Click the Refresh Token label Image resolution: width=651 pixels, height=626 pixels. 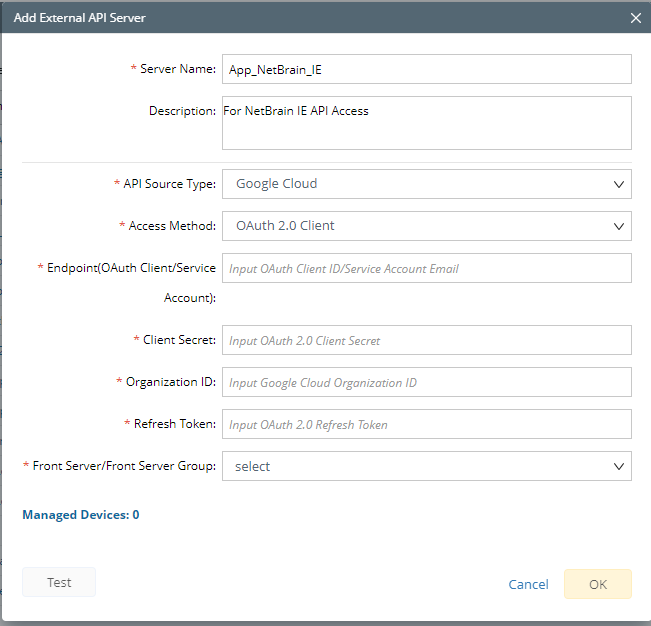(174, 424)
